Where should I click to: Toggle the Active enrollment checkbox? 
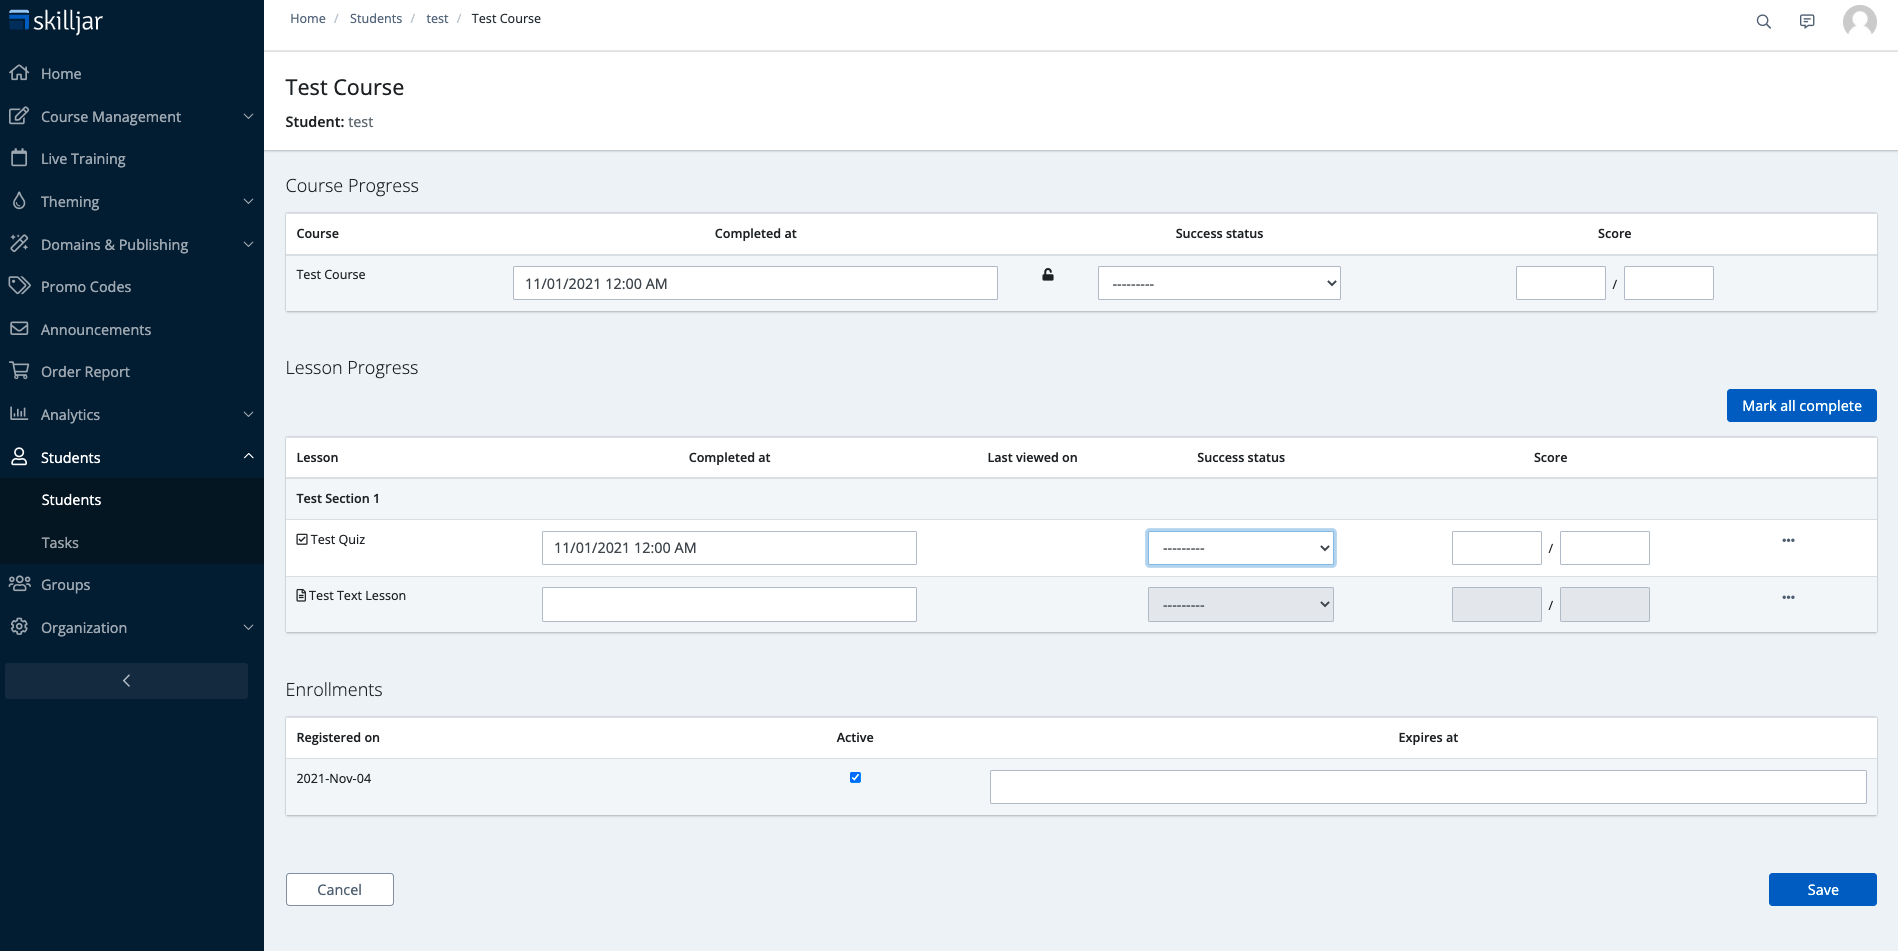point(855,778)
